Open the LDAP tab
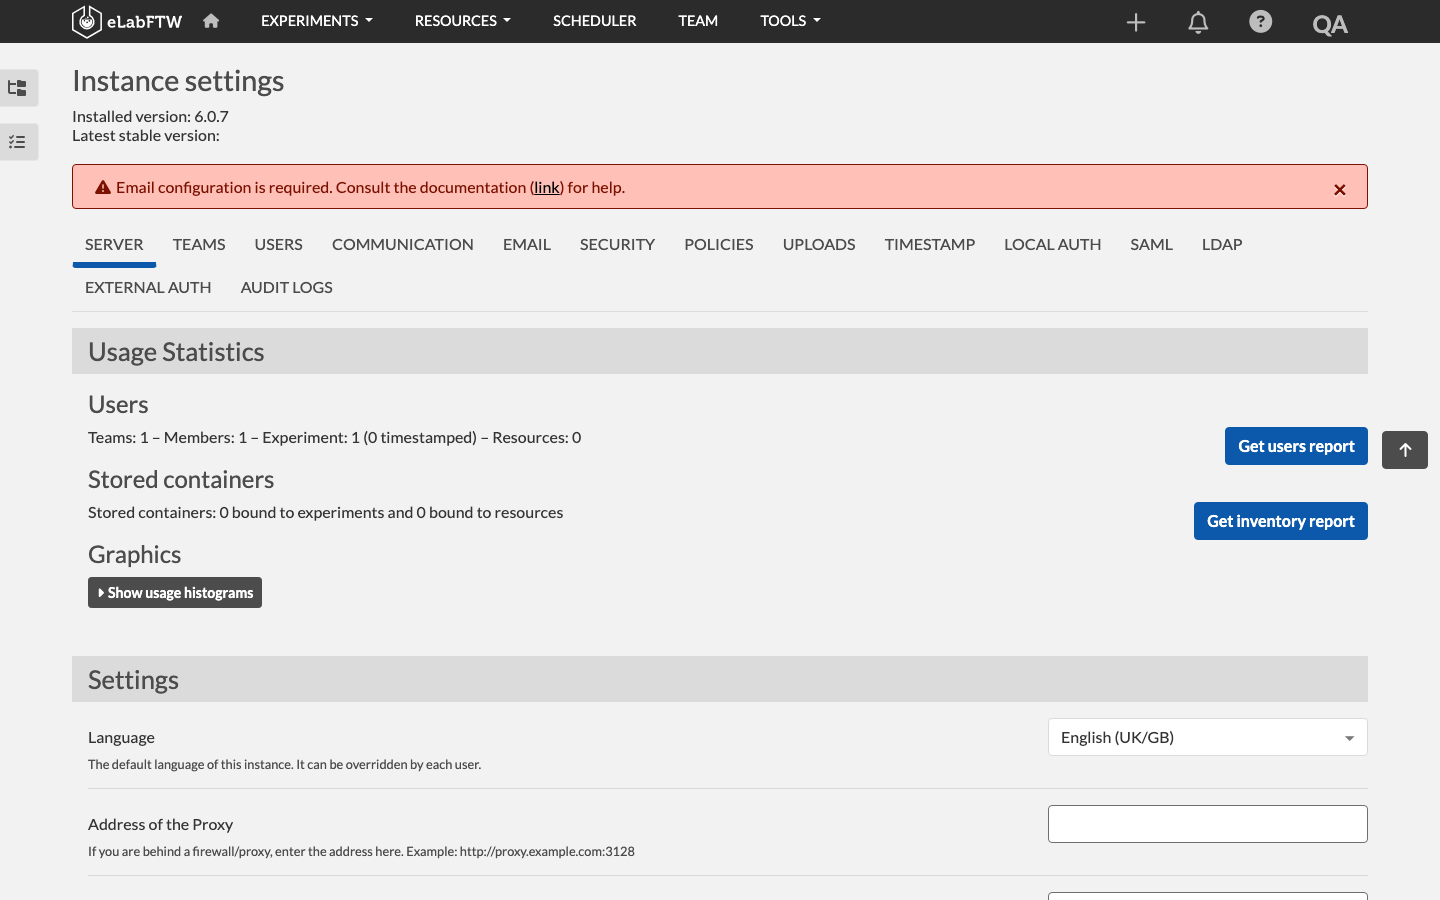1440x900 pixels. tap(1222, 245)
